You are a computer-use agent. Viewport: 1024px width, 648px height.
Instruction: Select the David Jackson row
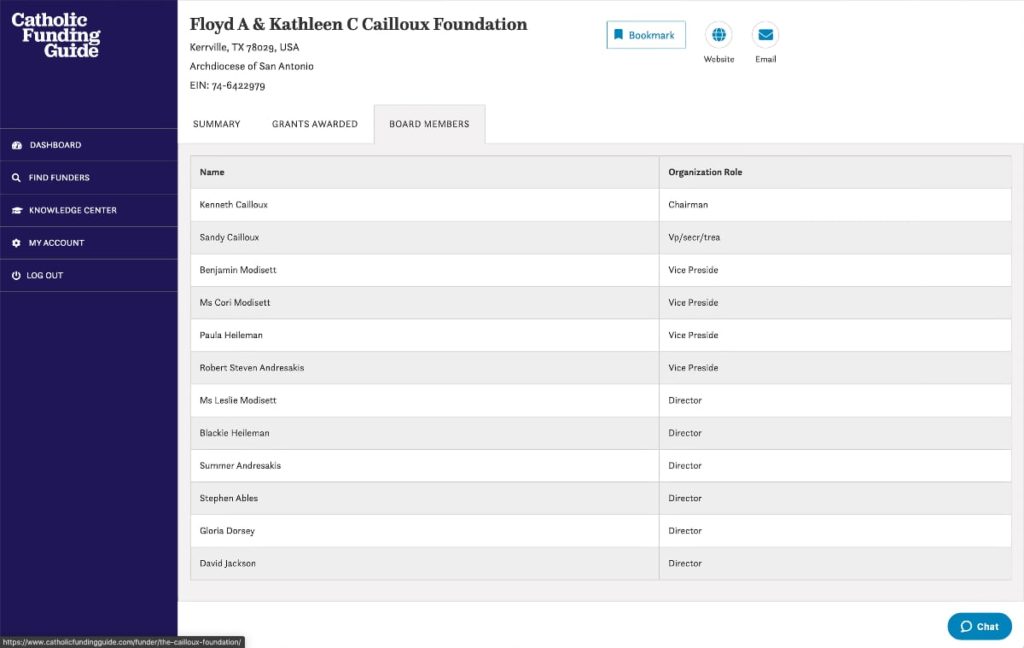coord(601,564)
